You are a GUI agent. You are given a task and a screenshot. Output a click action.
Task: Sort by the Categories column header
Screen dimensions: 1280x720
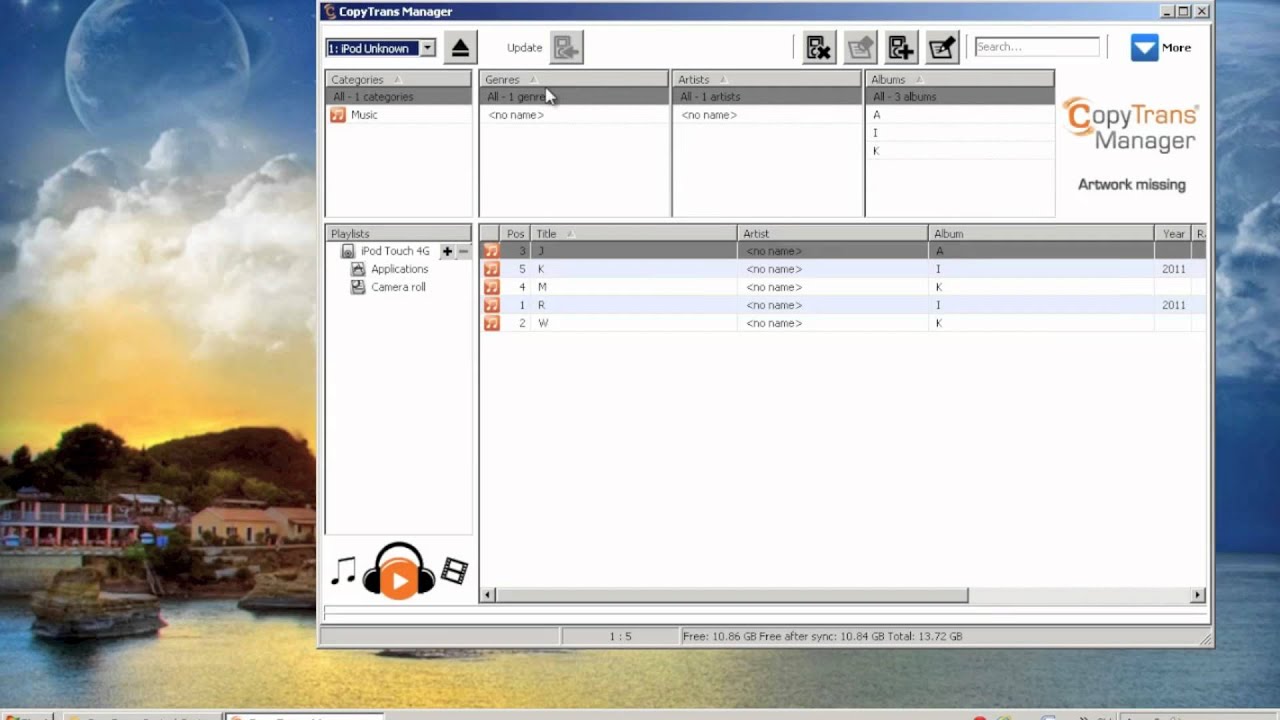point(398,79)
